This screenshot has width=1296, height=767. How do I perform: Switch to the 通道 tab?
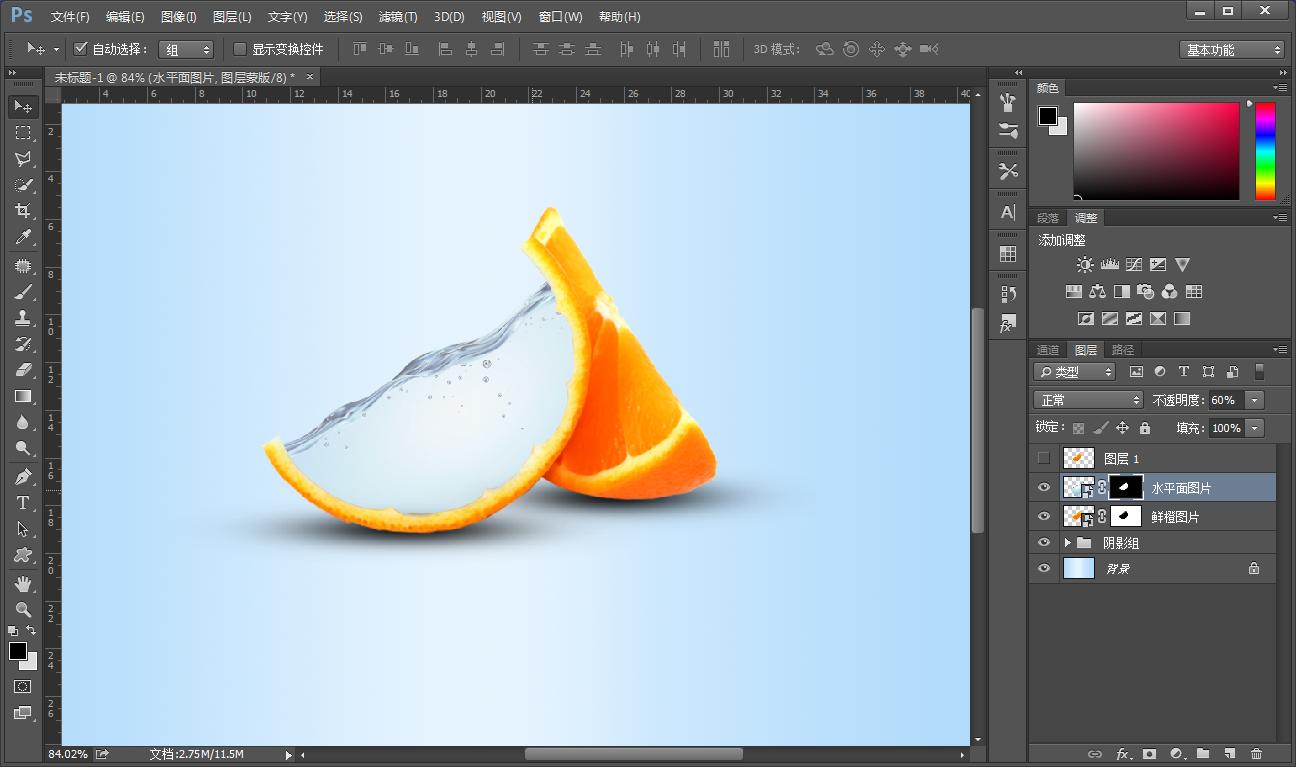[x=1047, y=350]
